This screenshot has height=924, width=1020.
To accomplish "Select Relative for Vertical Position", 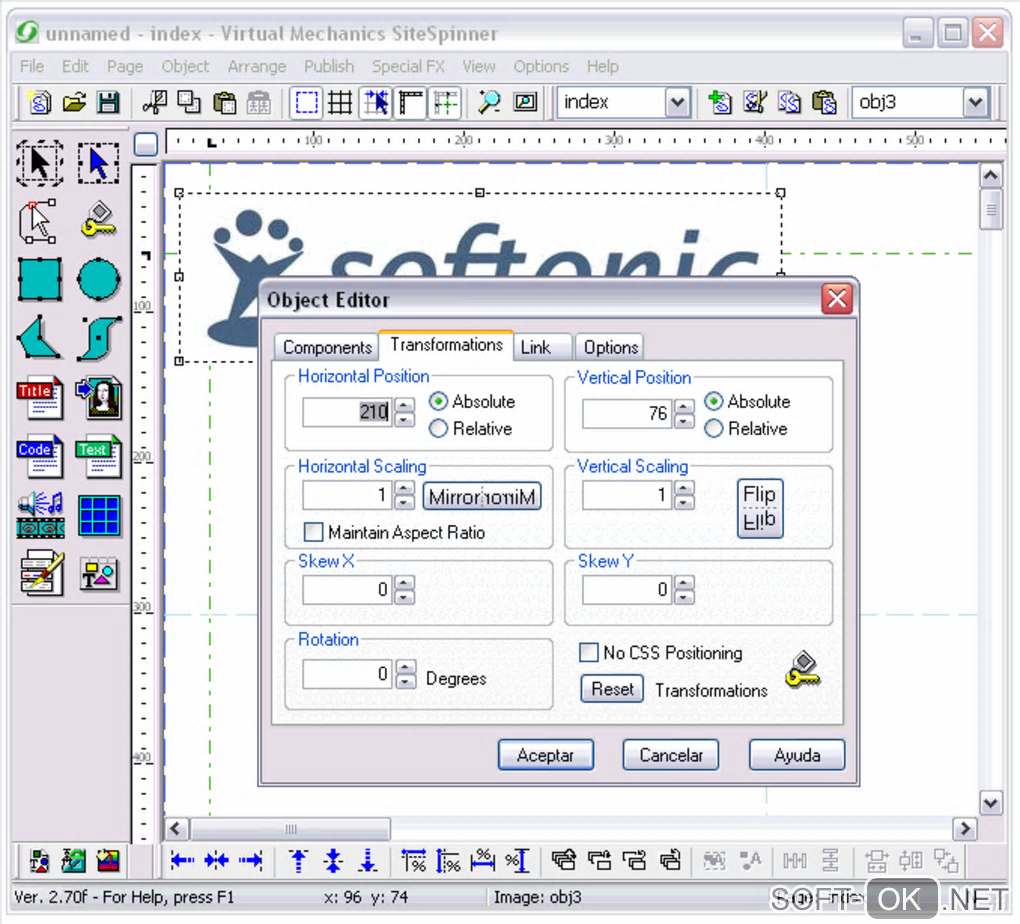I will pos(714,428).
